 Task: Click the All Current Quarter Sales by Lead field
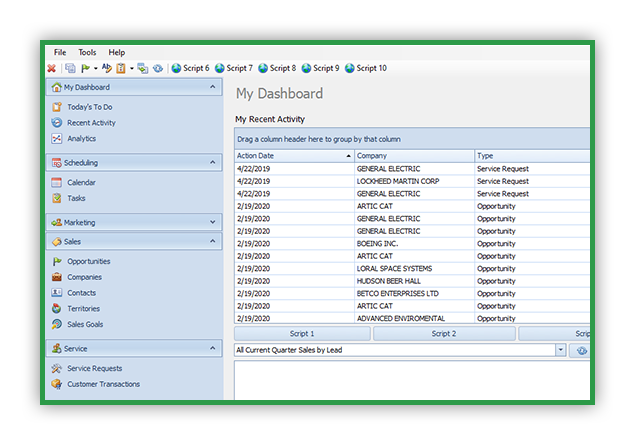[395, 350]
